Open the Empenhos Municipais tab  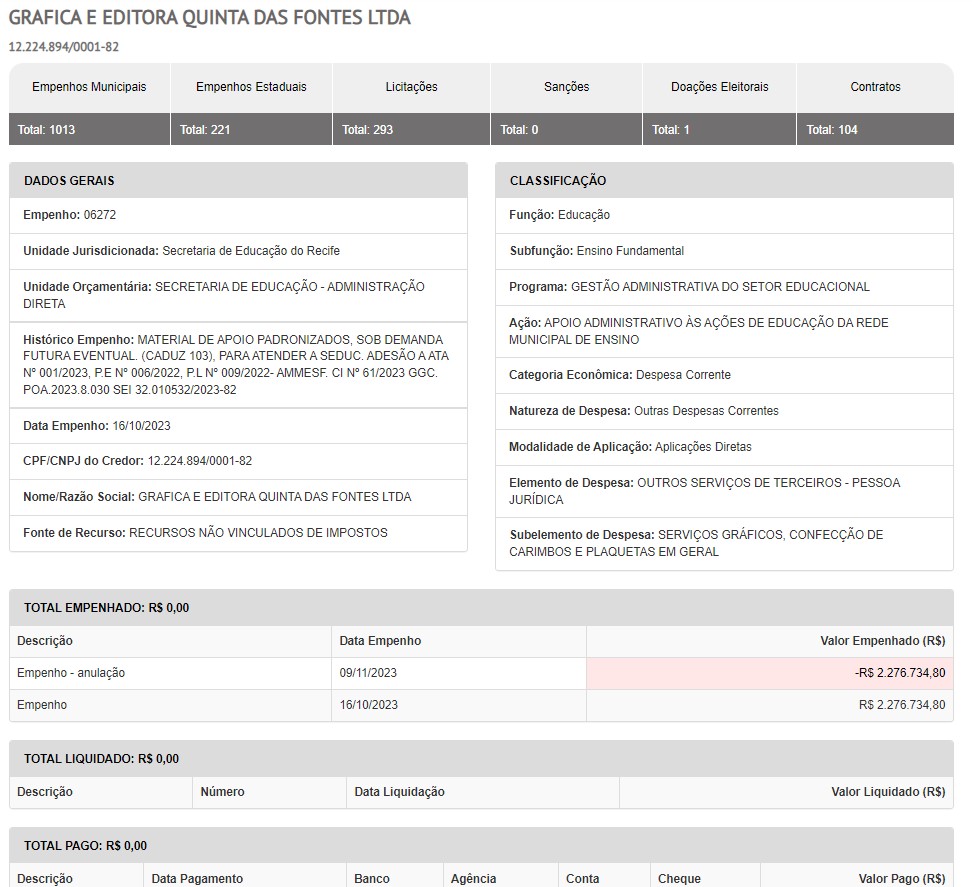(89, 87)
